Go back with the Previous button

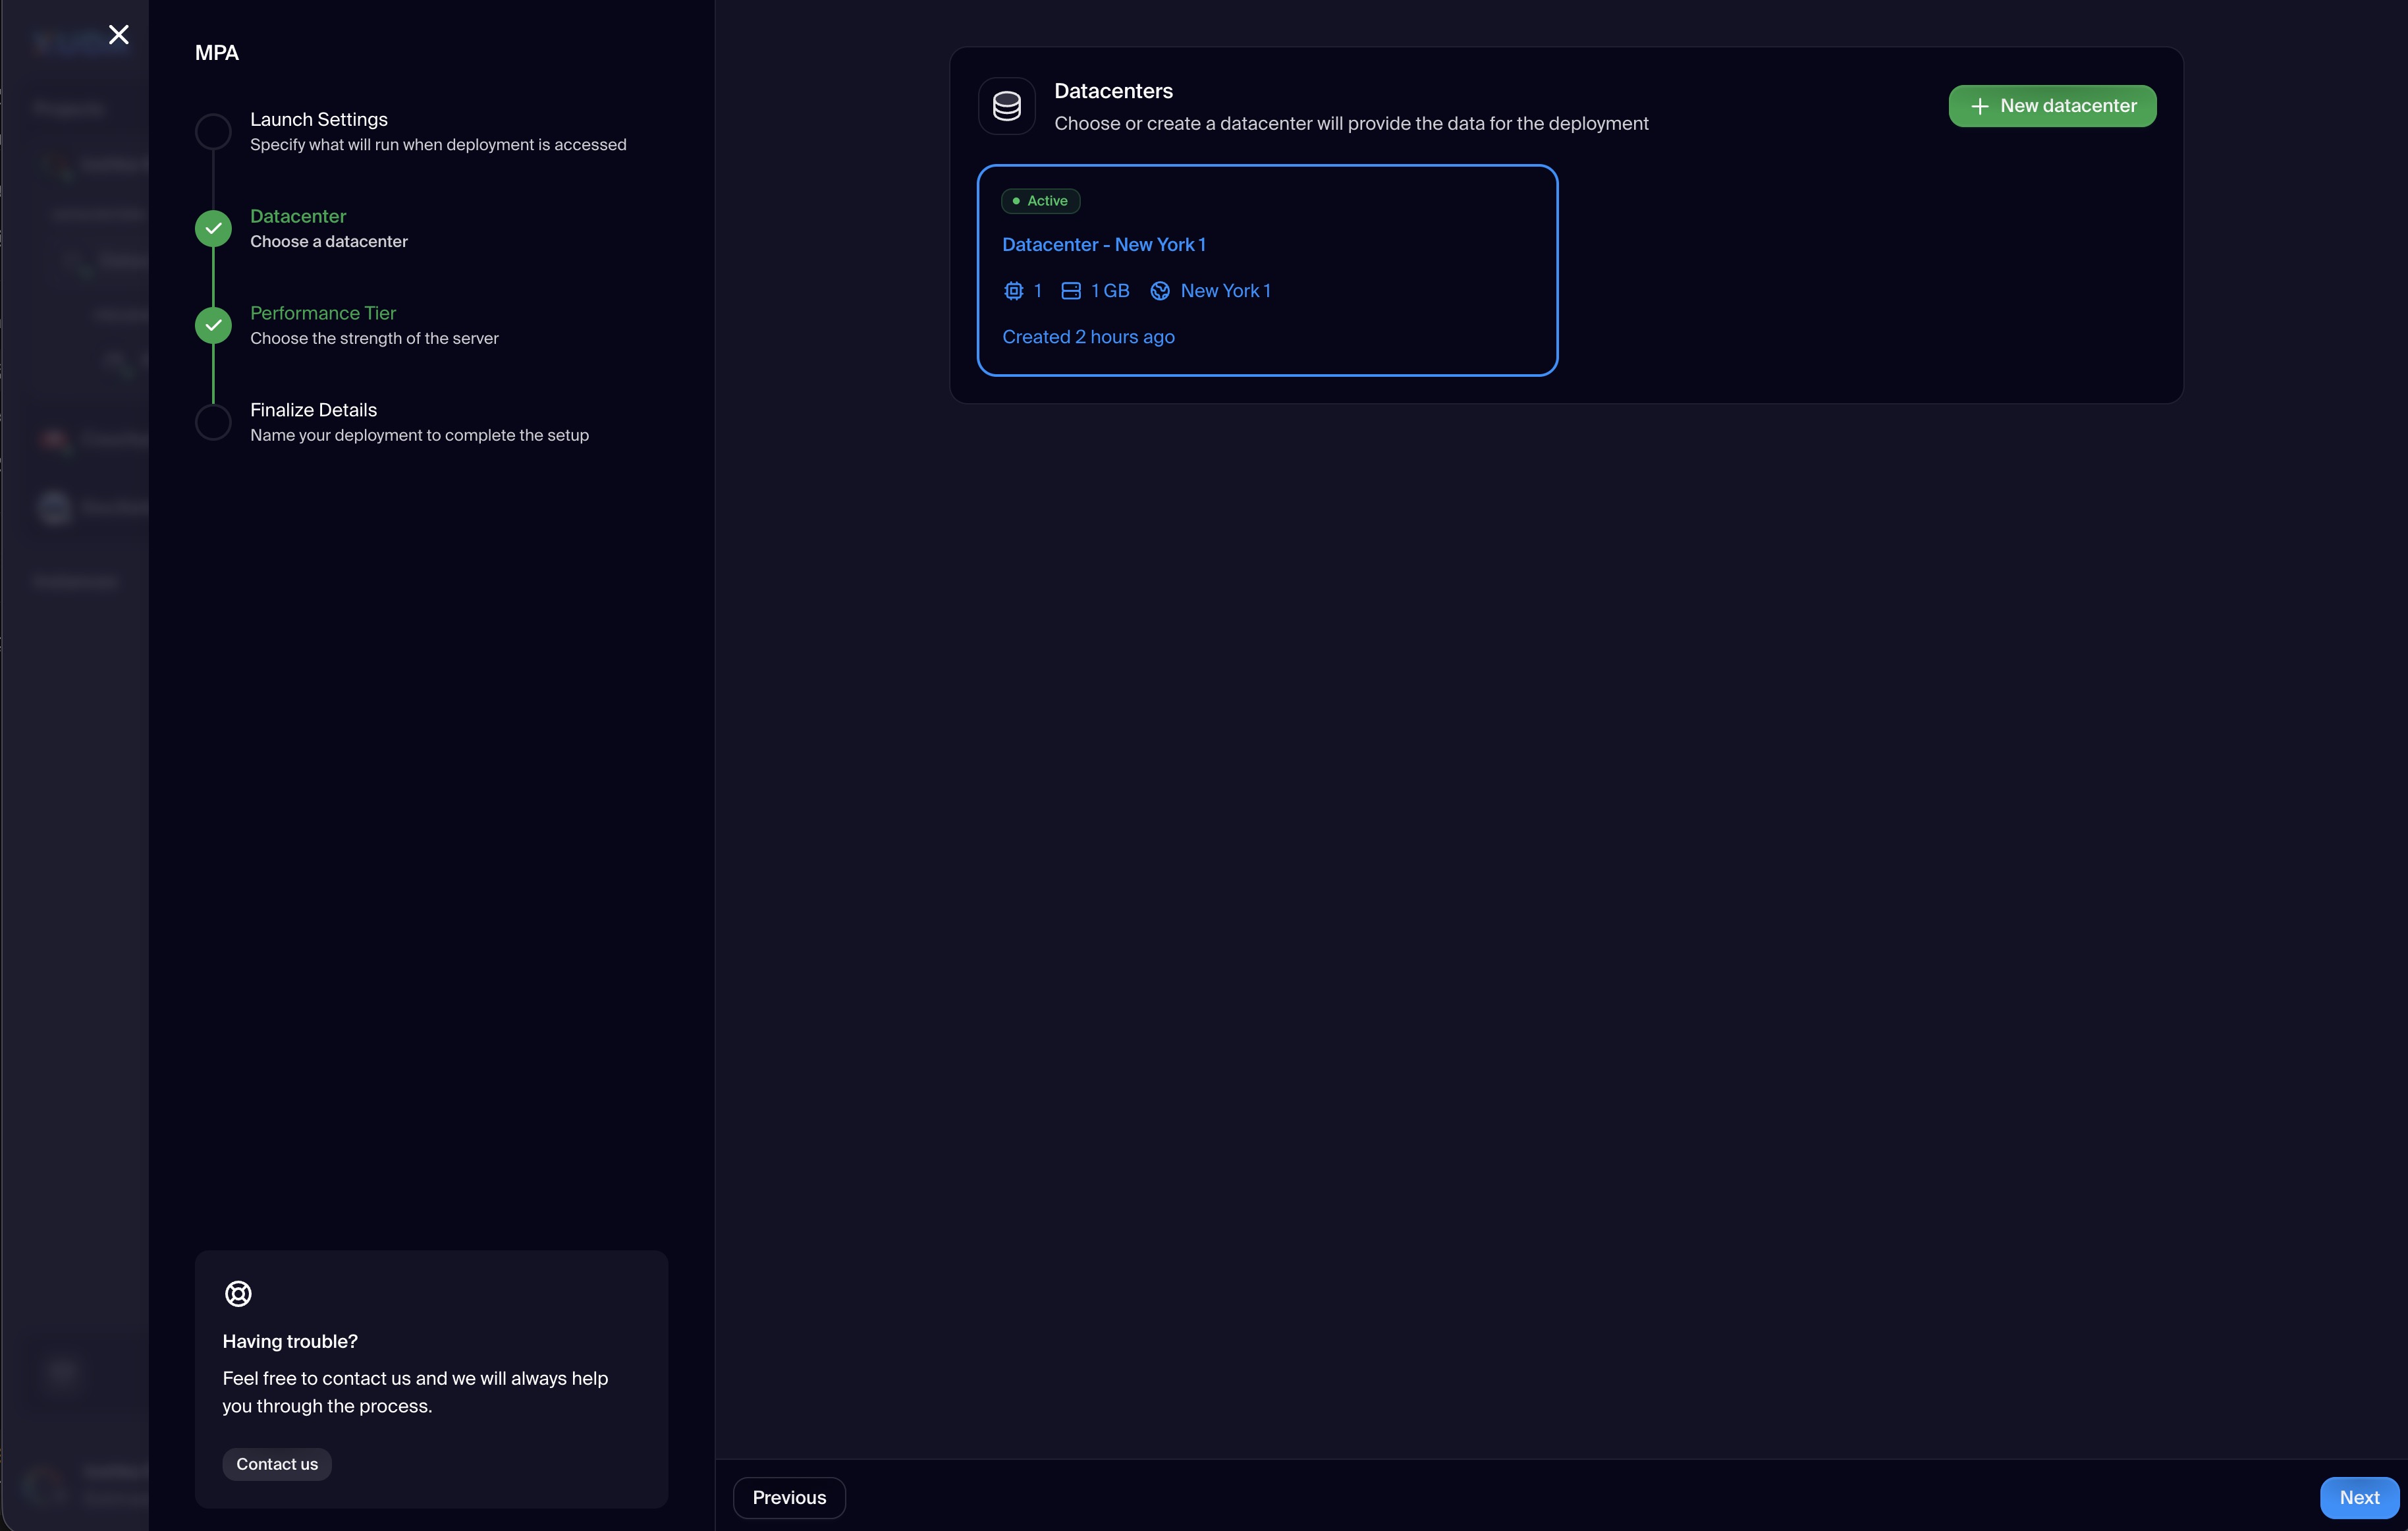pos(788,1497)
